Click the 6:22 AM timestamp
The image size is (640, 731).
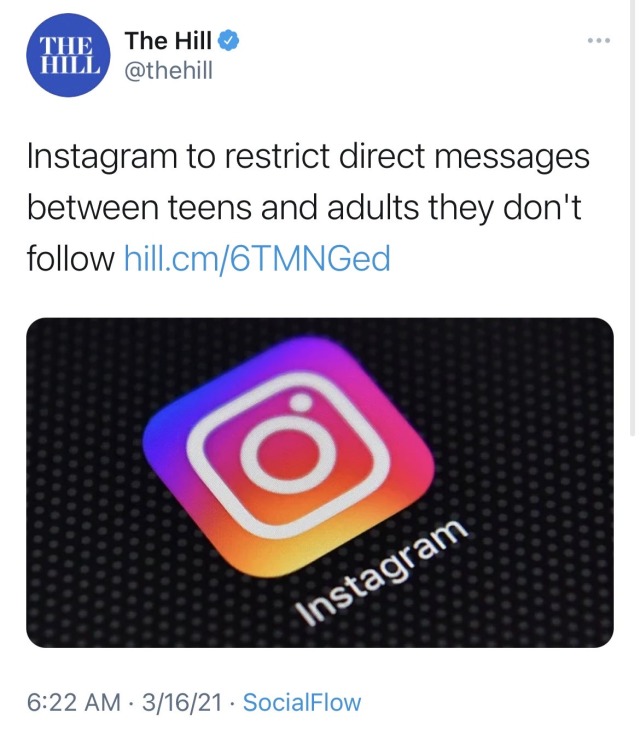73,702
